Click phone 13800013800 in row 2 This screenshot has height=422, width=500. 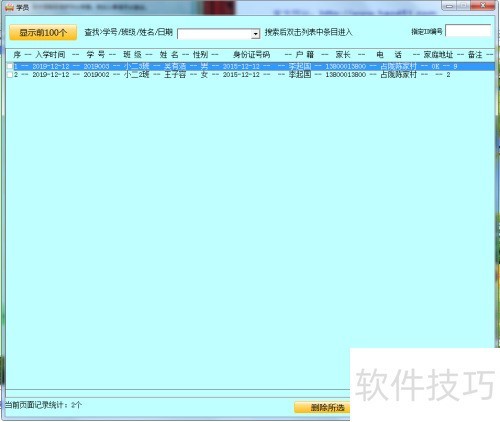[x=346, y=75]
